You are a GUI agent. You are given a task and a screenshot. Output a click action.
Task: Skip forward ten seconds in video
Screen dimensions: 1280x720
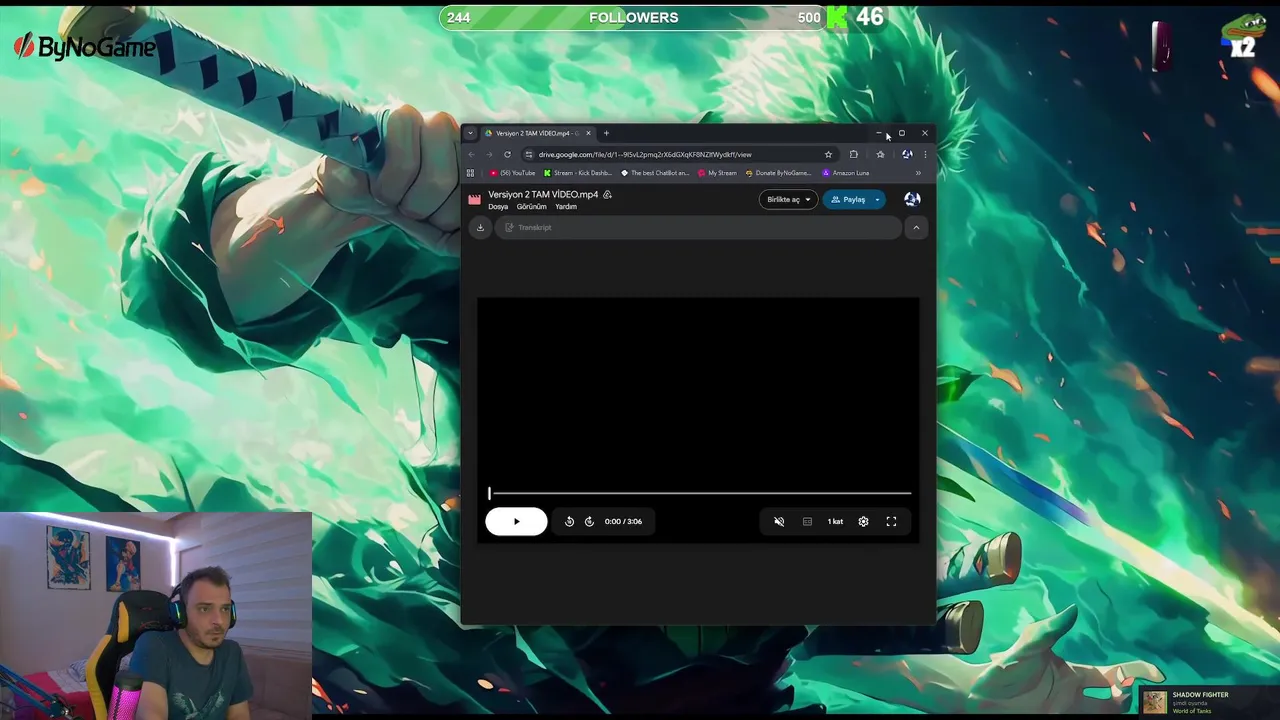pyautogui.click(x=589, y=521)
